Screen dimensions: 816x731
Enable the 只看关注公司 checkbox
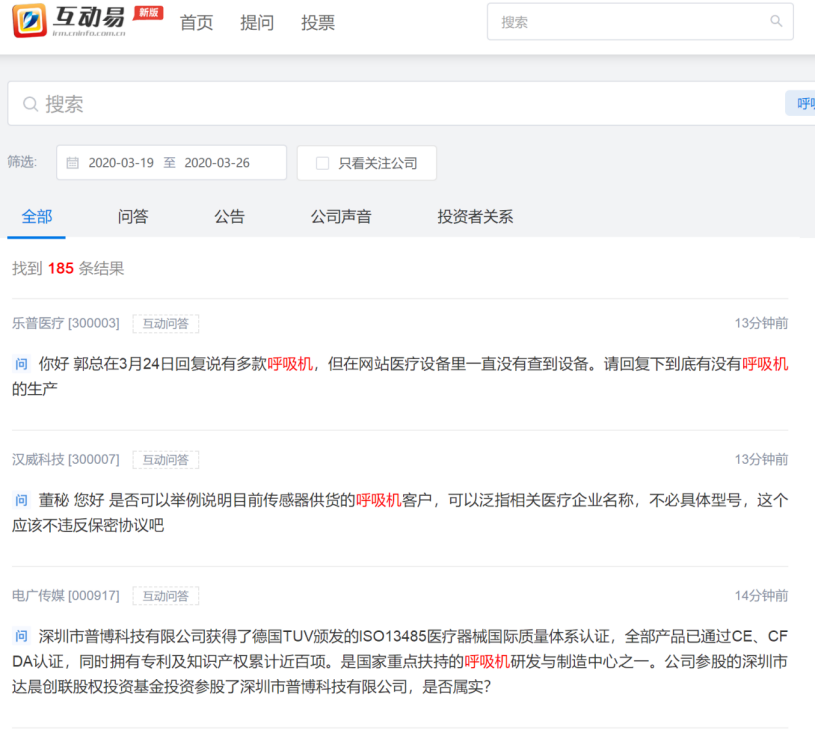coord(323,162)
